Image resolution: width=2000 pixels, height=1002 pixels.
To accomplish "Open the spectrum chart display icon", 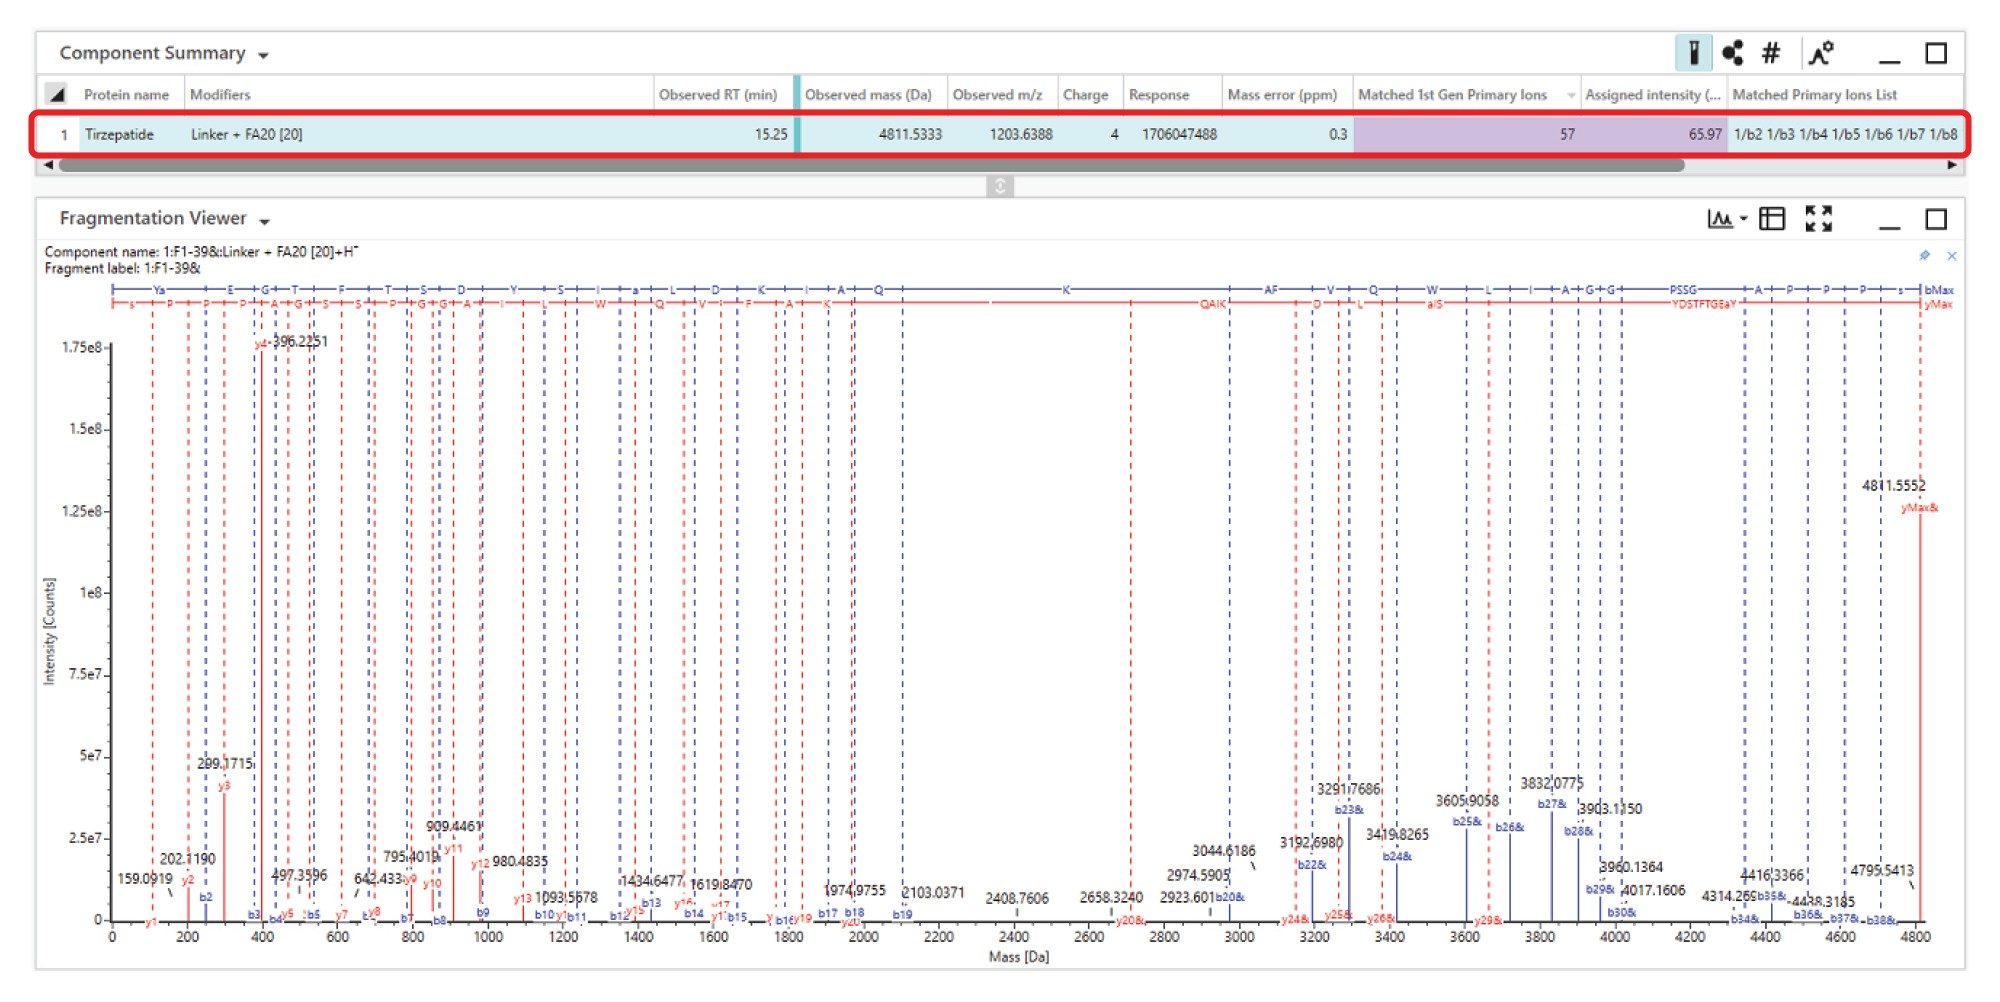I will 1720,218.
